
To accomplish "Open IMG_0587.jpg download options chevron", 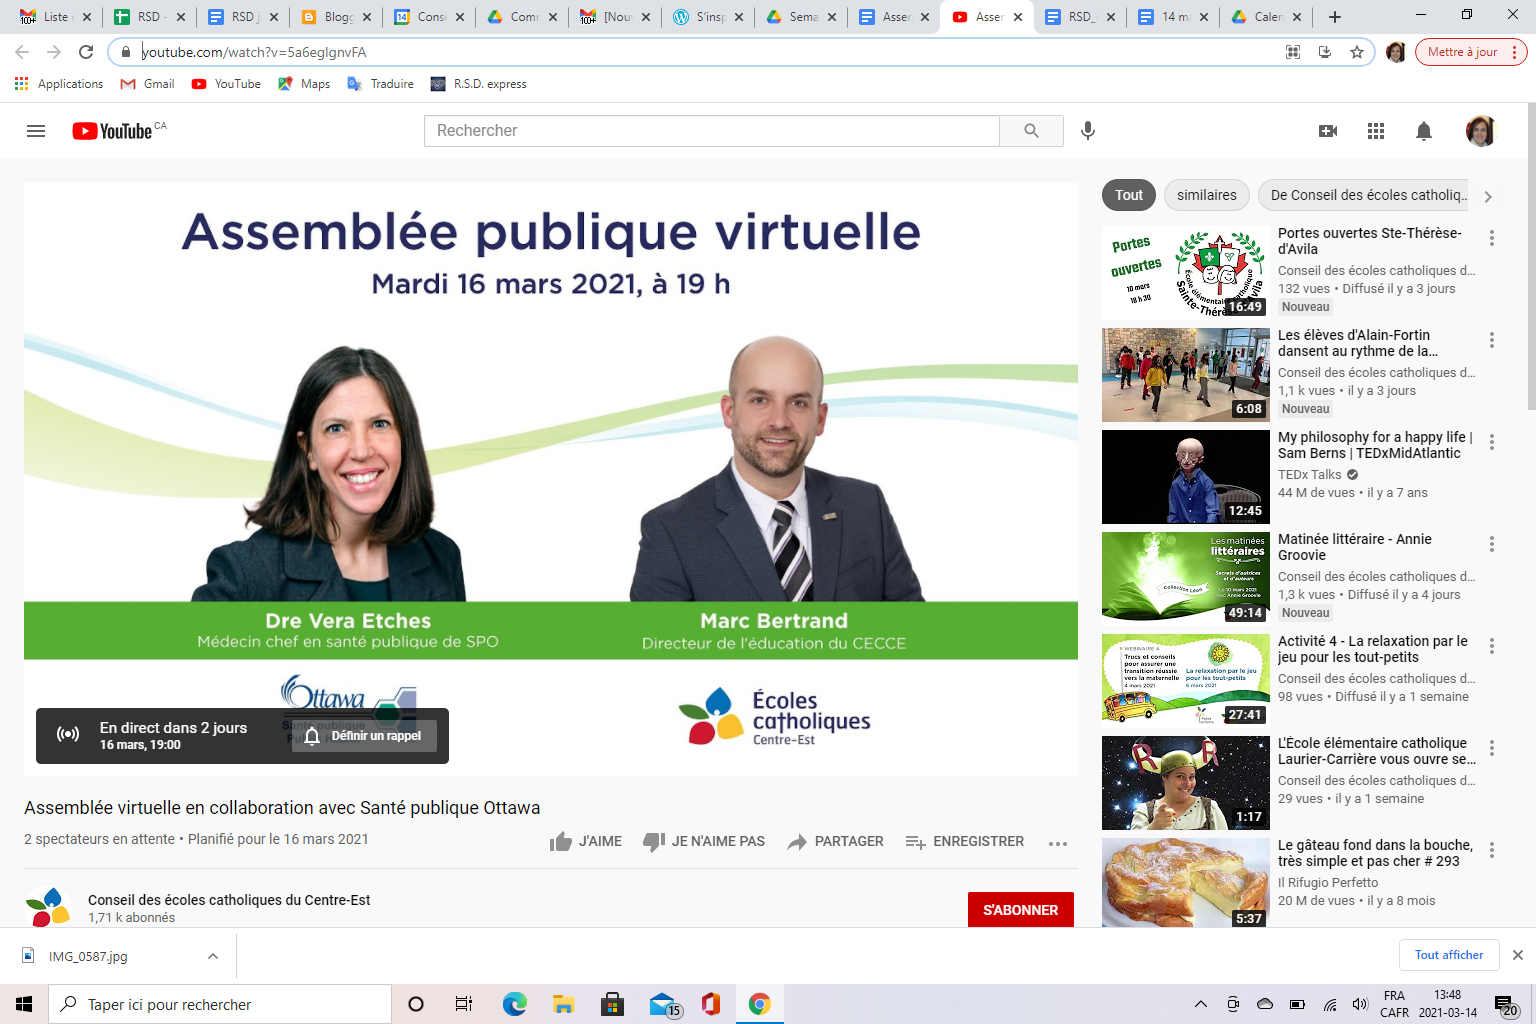I will click(213, 956).
